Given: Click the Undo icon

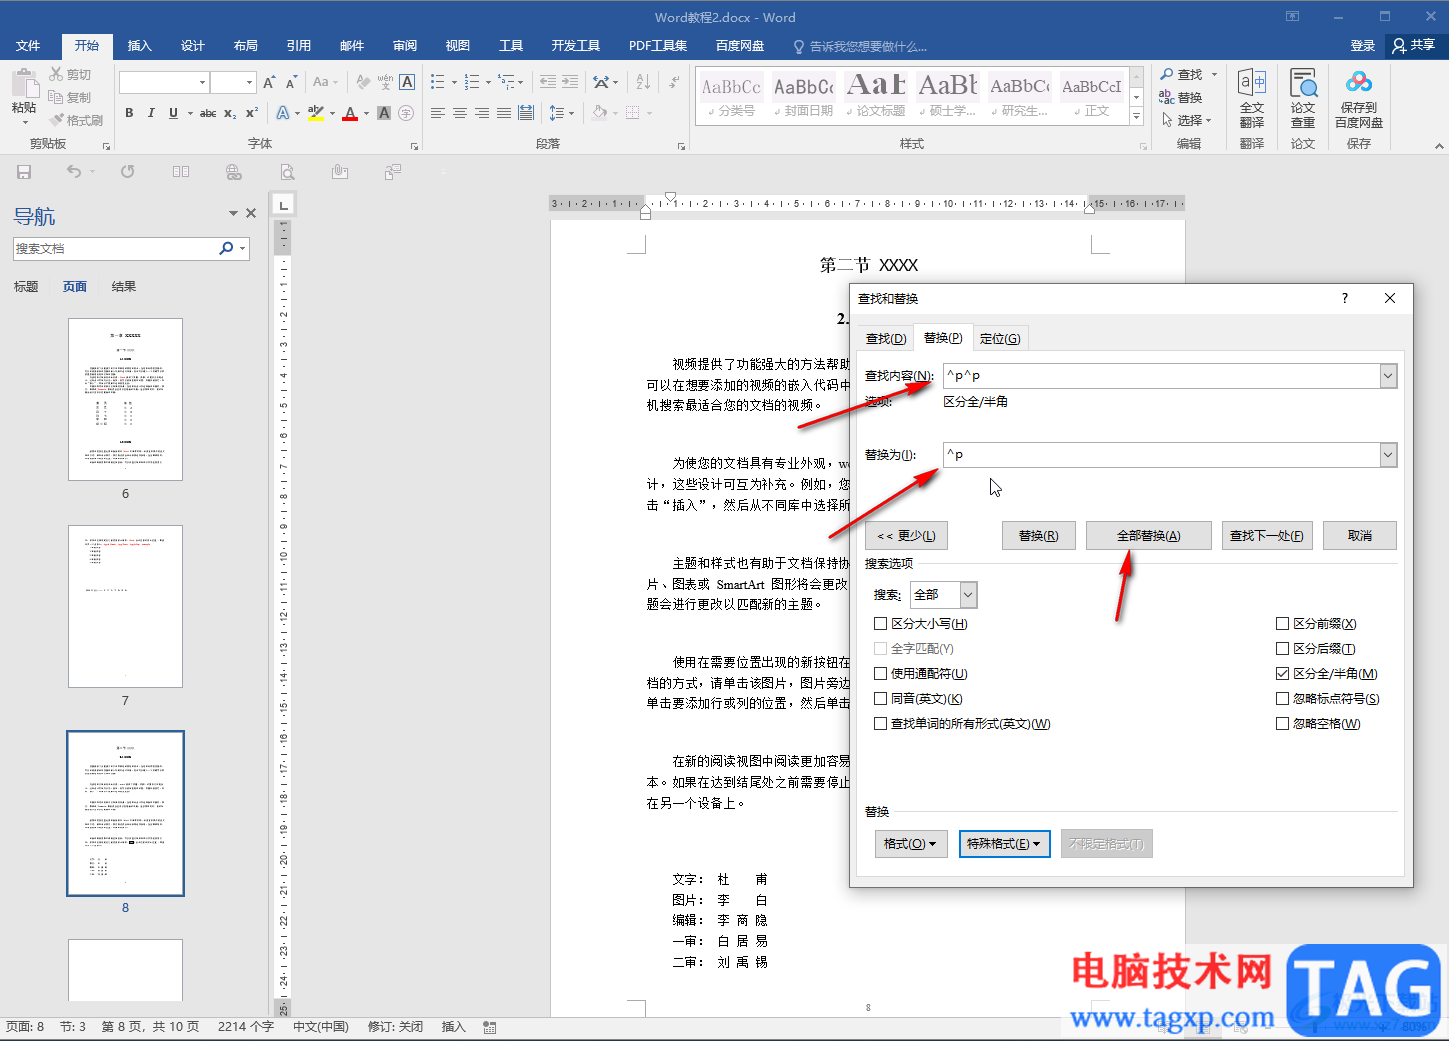Looking at the screenshot, I should [x=74, y=172].
